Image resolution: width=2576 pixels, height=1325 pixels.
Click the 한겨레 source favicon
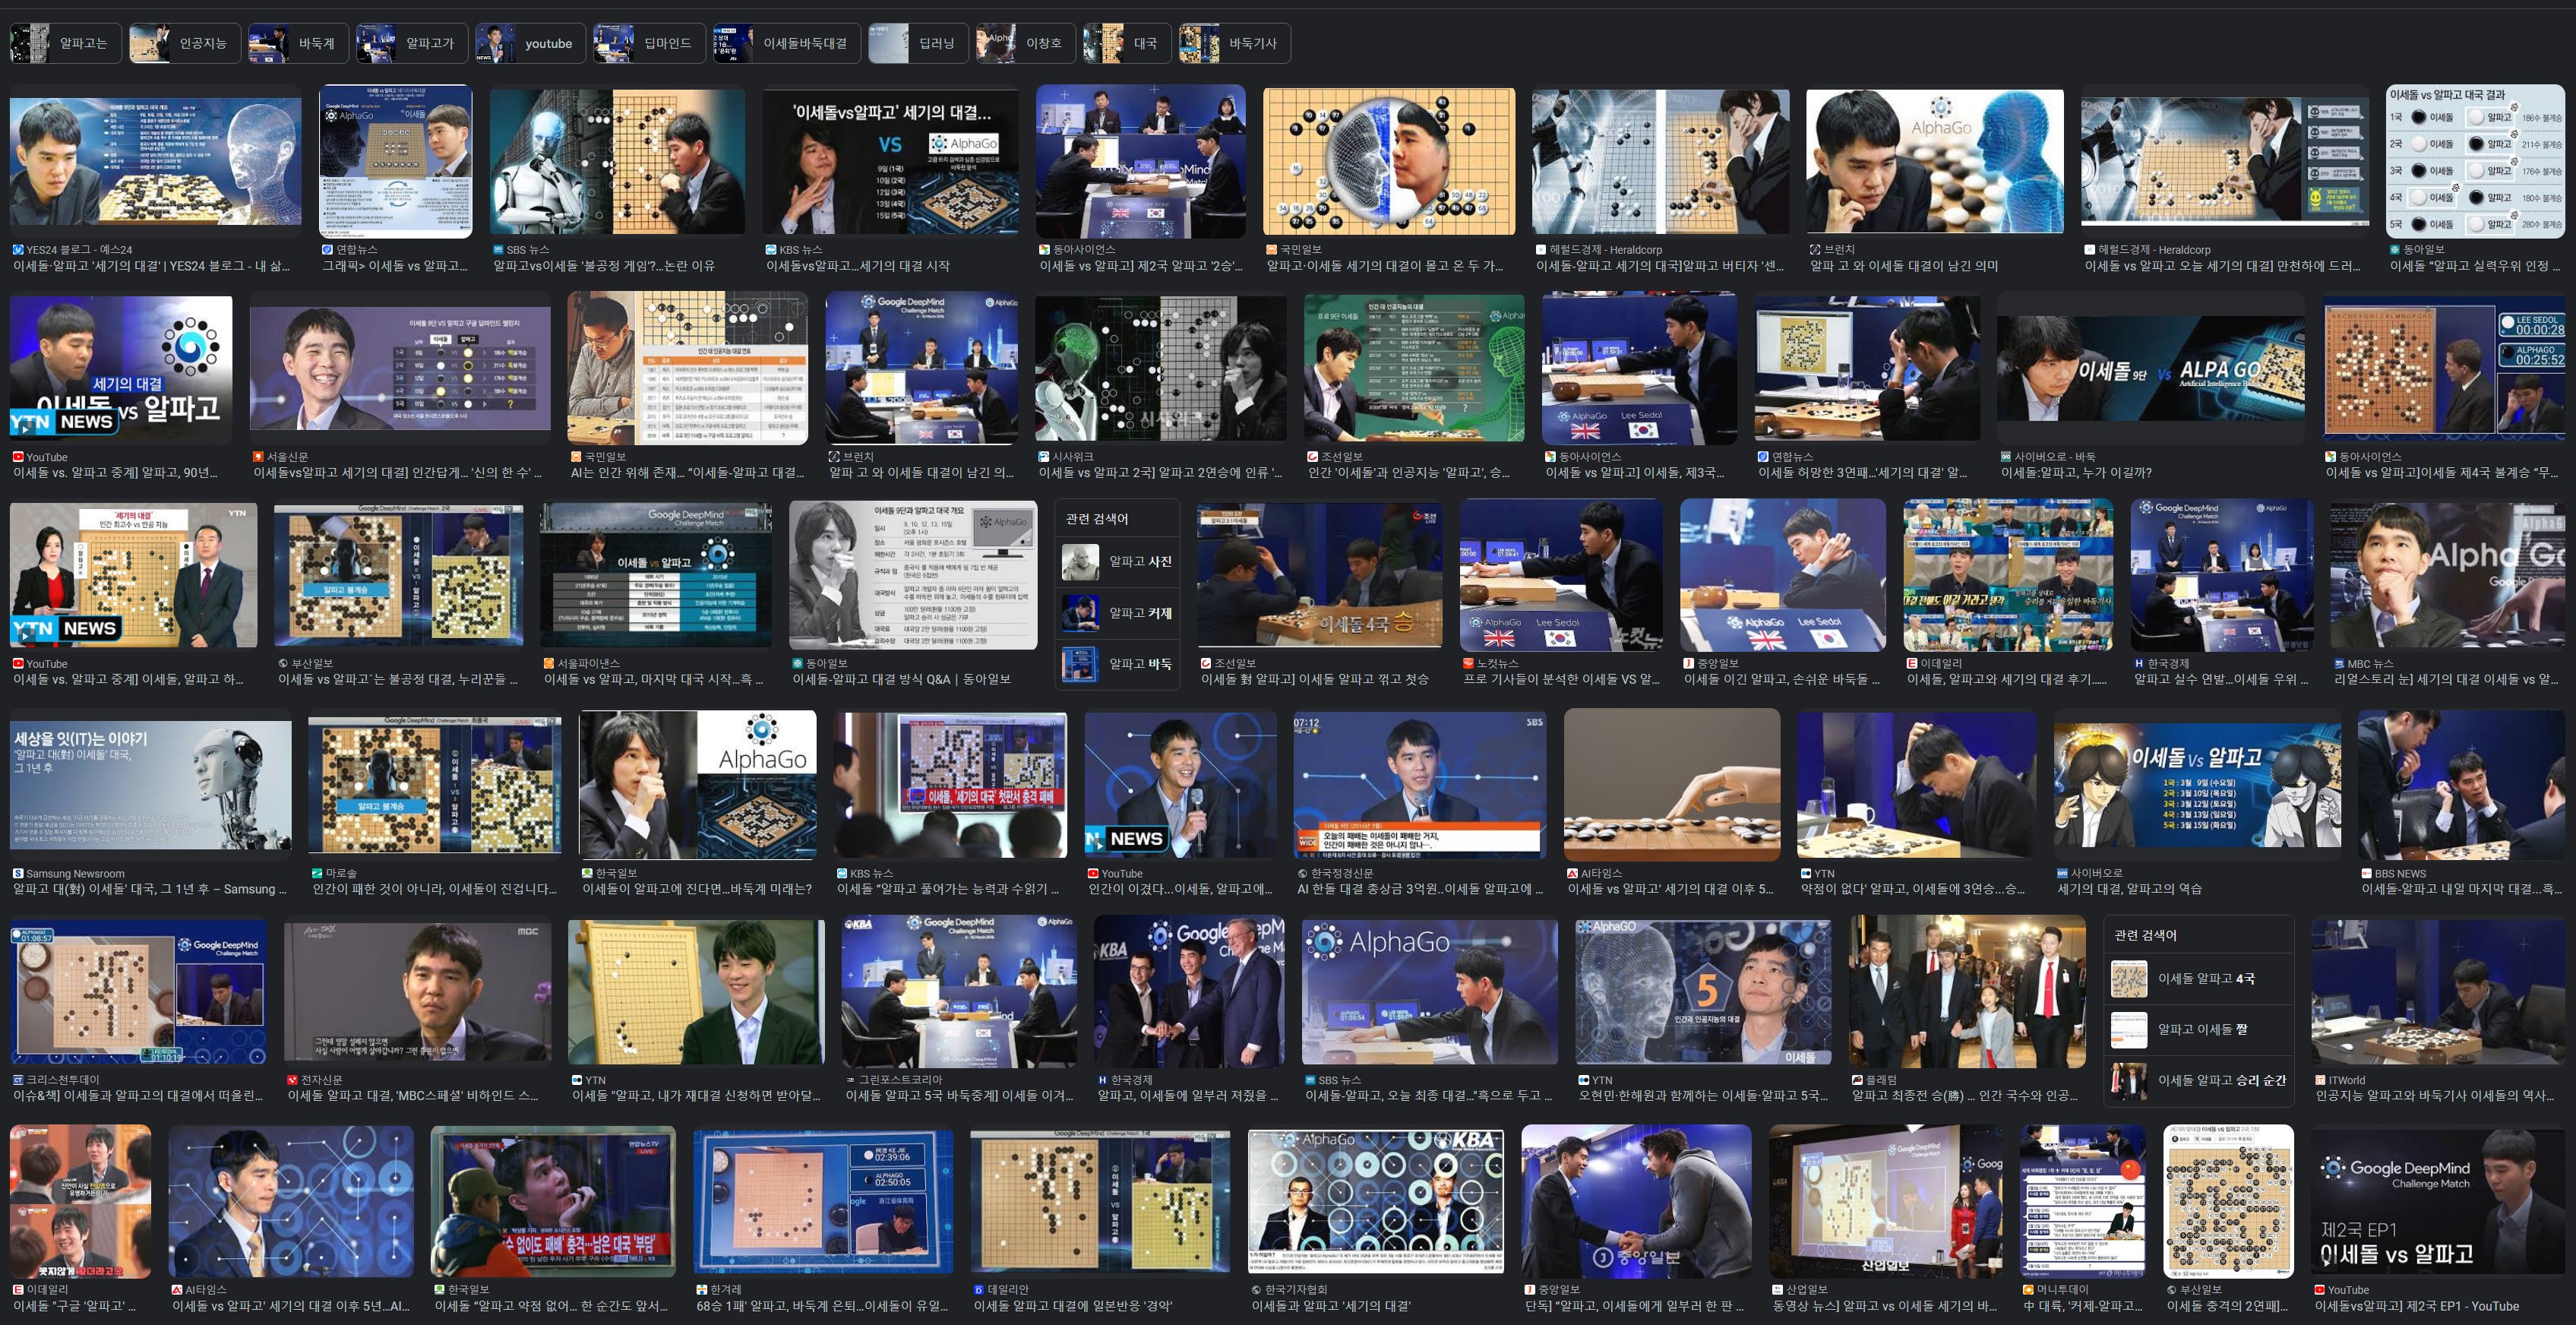point(701,1291)
